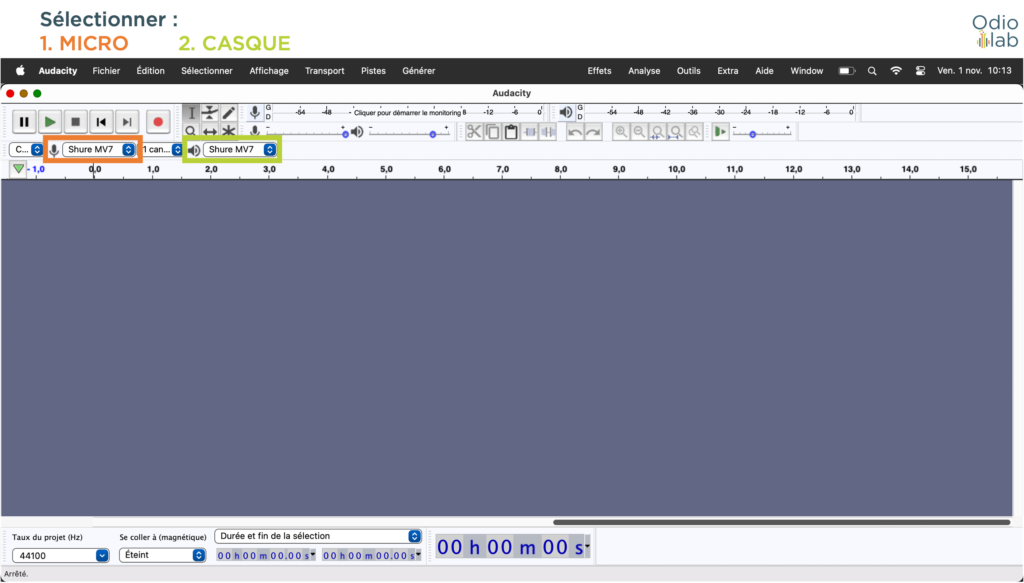Open the Pistes menu
Screen dimensions: 1024x583
(373, 71)
